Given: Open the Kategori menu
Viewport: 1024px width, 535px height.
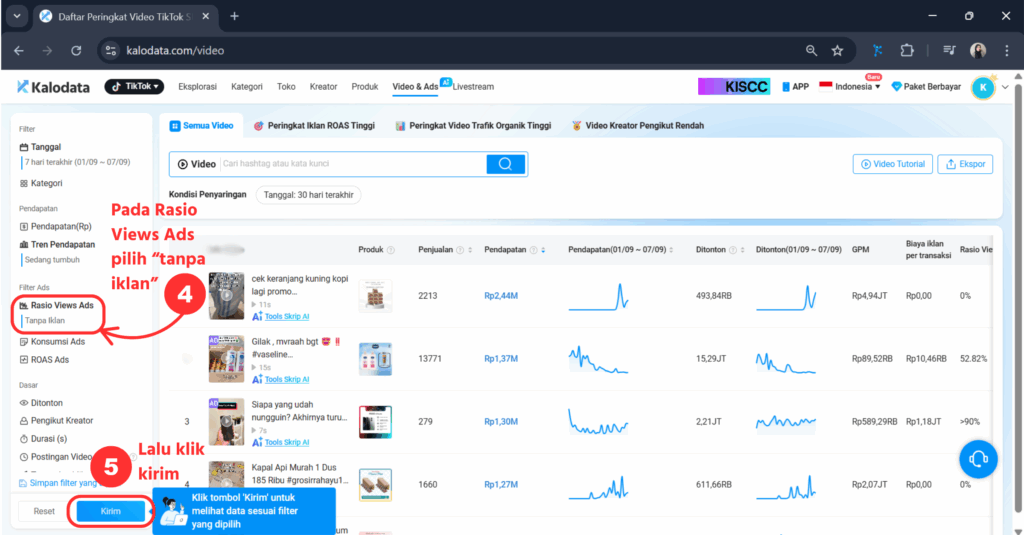Looking at the screenshot, I should (x=247, y=86).
